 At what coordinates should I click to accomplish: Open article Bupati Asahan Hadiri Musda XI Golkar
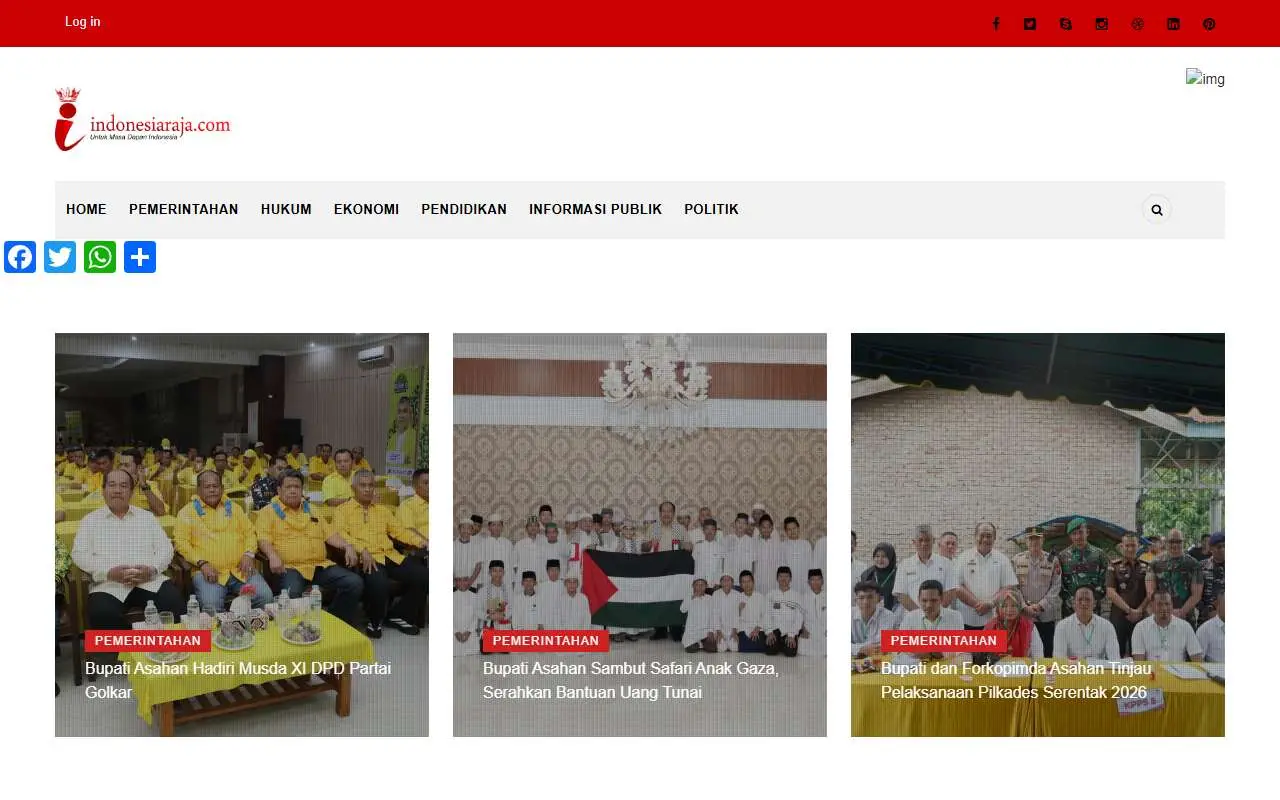pos(238,680)
